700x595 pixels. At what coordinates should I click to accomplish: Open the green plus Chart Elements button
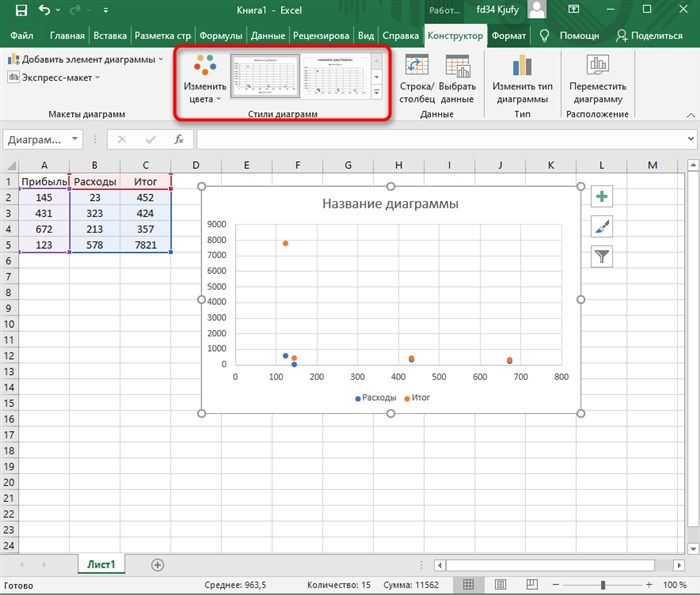(x=601, y=196)
